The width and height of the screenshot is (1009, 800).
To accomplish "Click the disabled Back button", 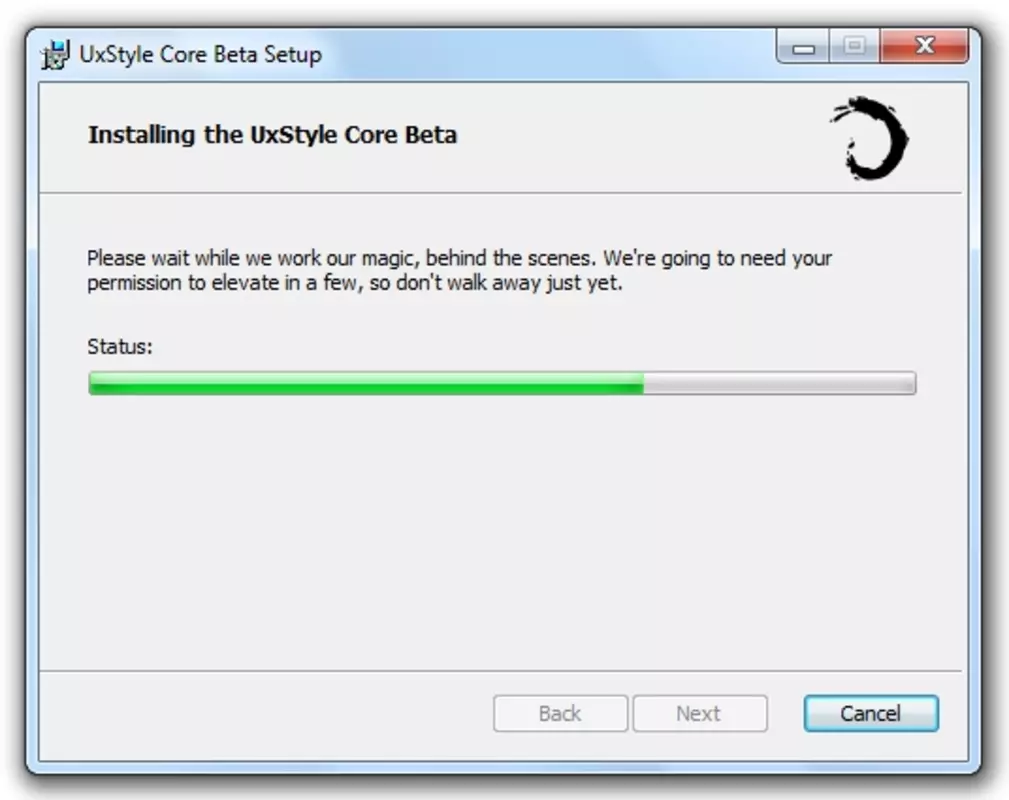I will click(x=560, y=713).
